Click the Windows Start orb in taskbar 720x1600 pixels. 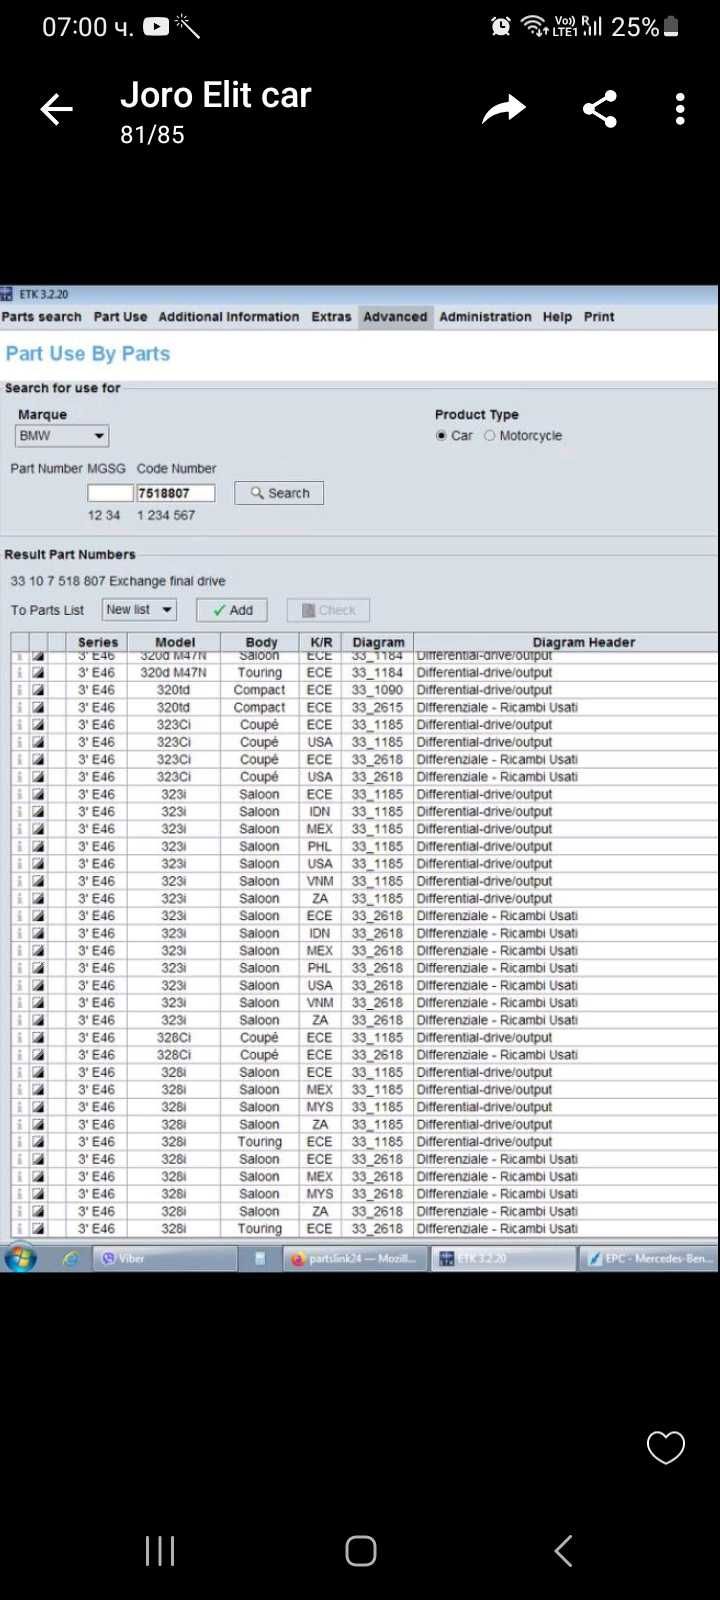[x=20, y=1258]
